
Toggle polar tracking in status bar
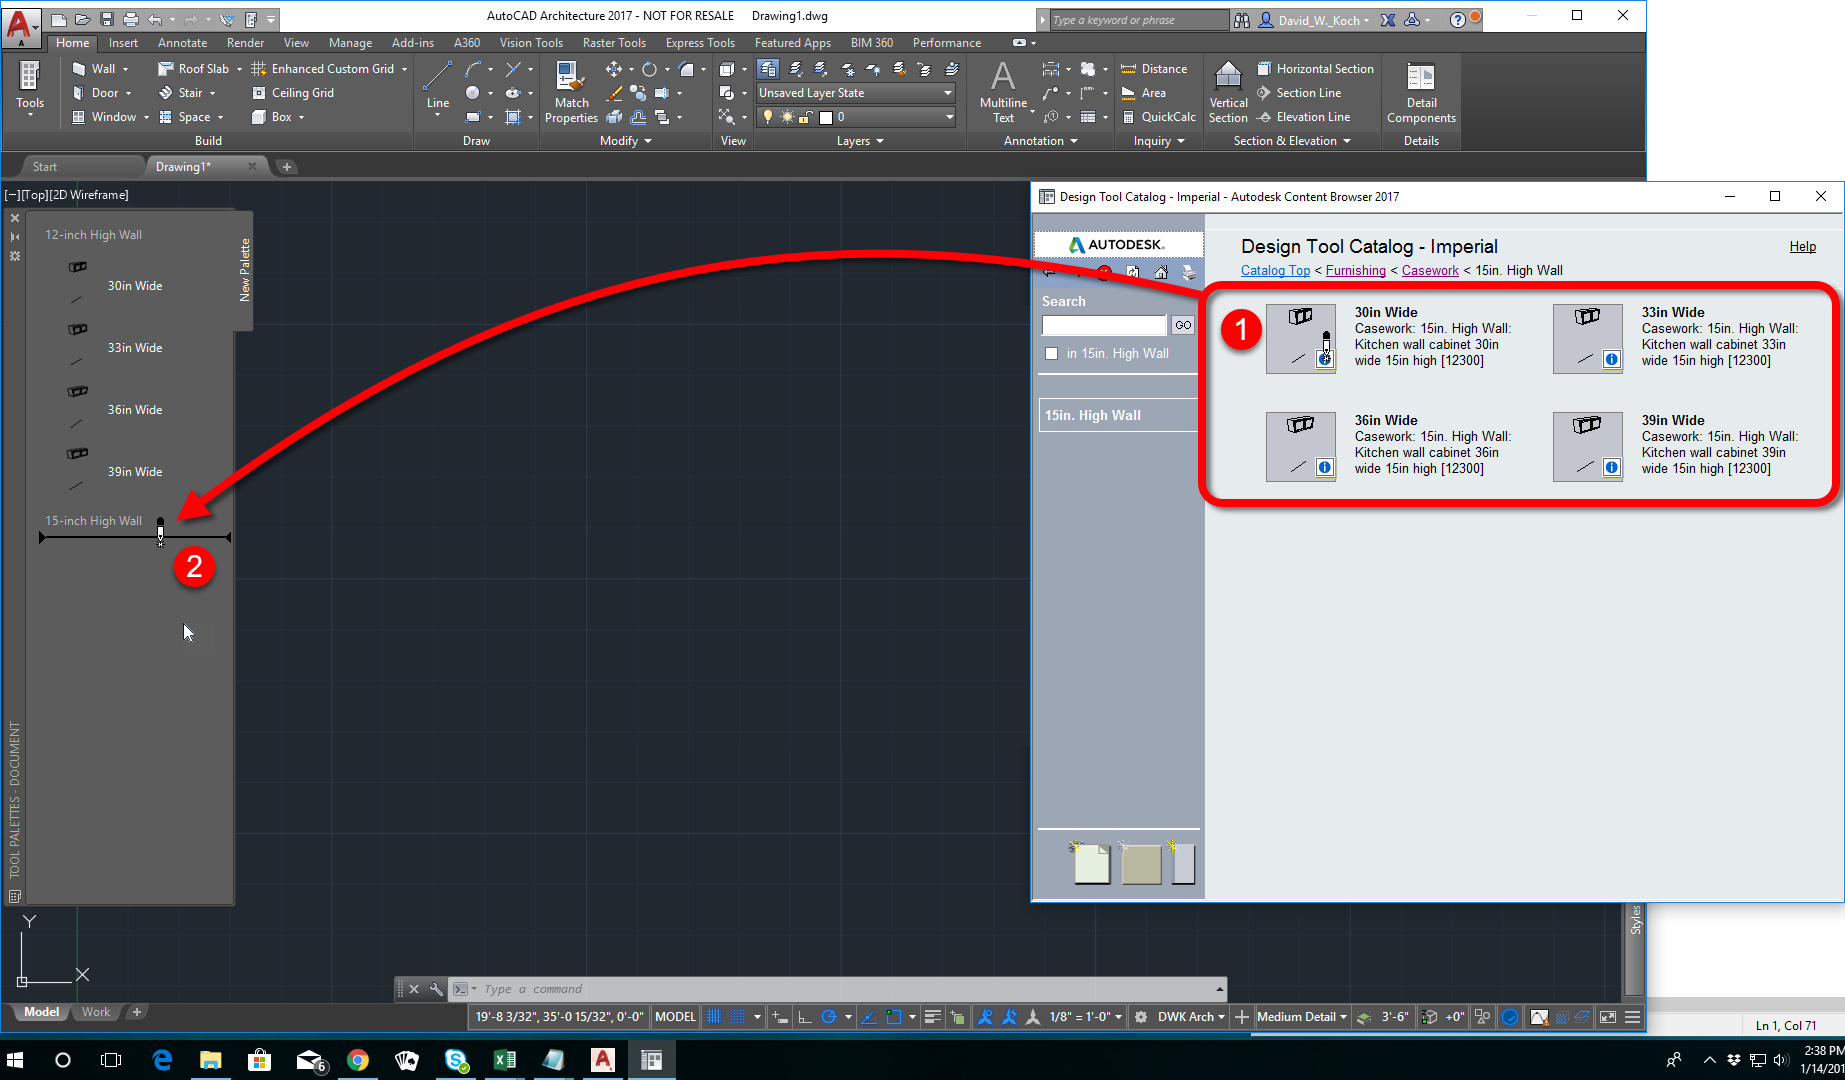click(828, 1017)
